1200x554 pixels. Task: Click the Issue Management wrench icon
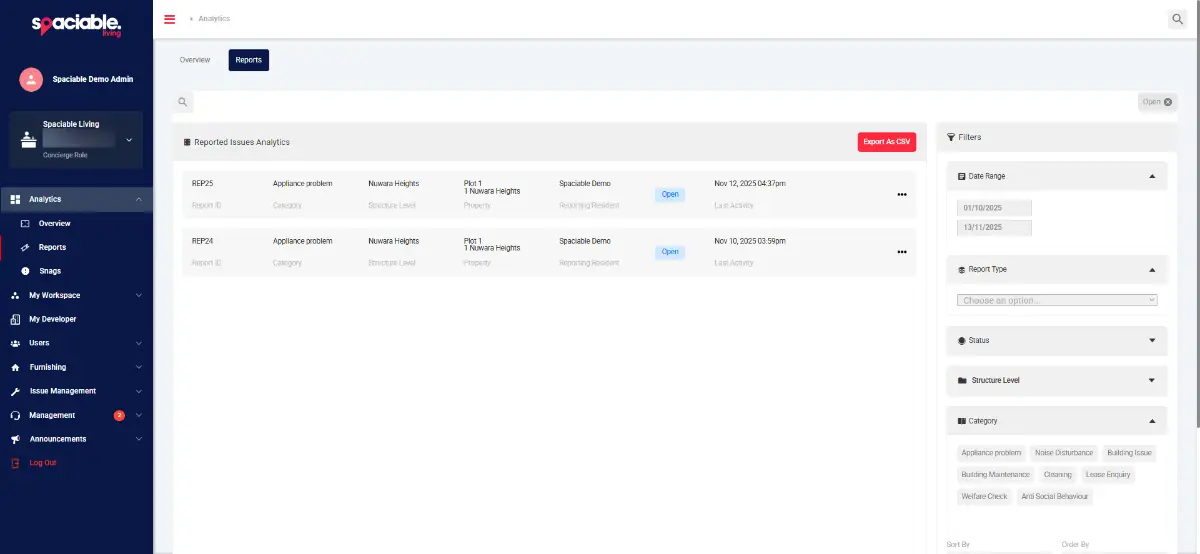click(15, 391)
